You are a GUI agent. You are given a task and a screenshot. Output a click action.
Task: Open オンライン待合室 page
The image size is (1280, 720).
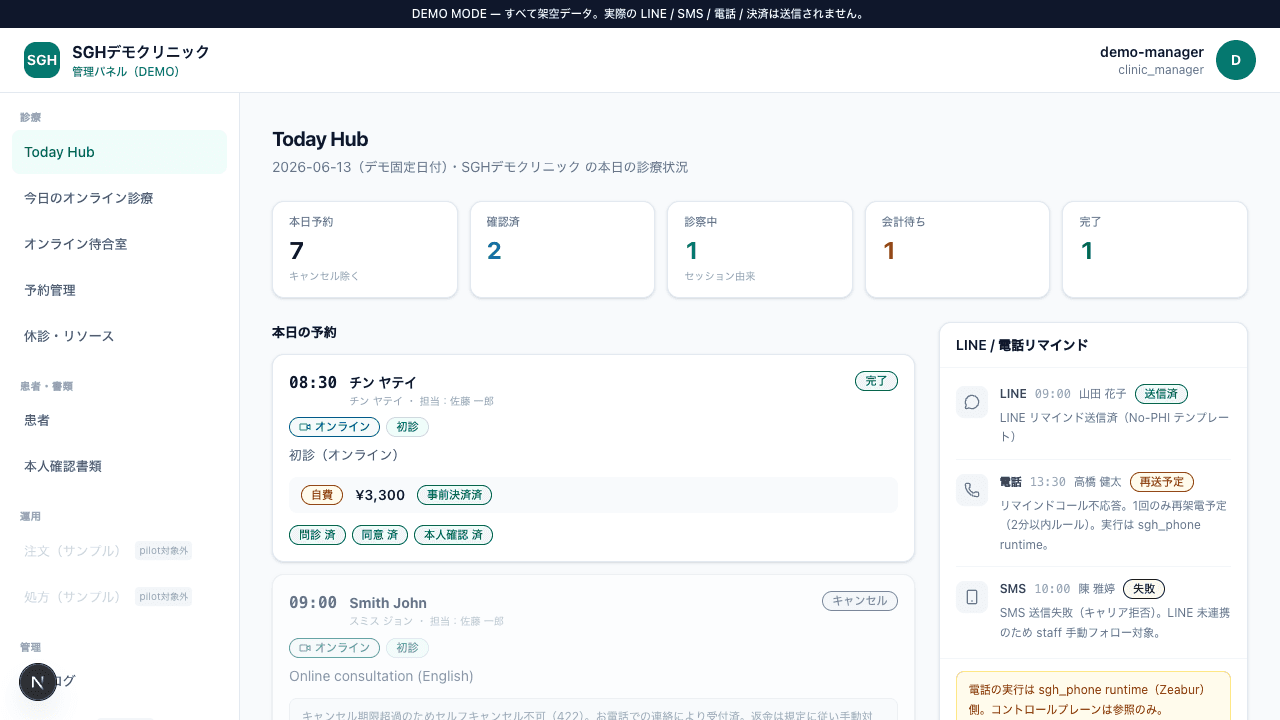pyautogui.click(x=119, y=244)
